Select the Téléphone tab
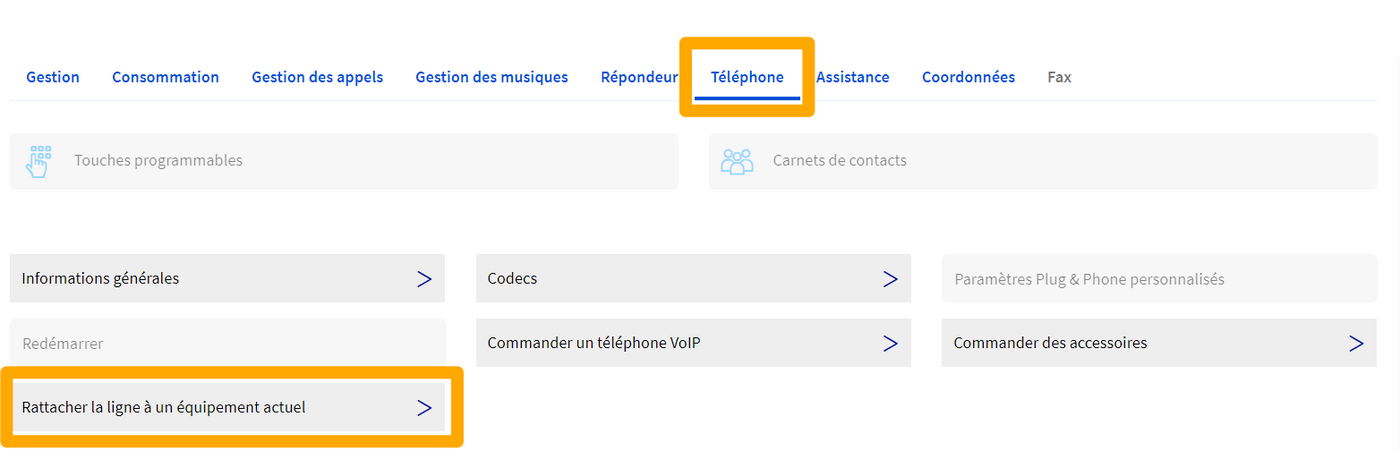Screen dimensions: 1400x451 747,77
